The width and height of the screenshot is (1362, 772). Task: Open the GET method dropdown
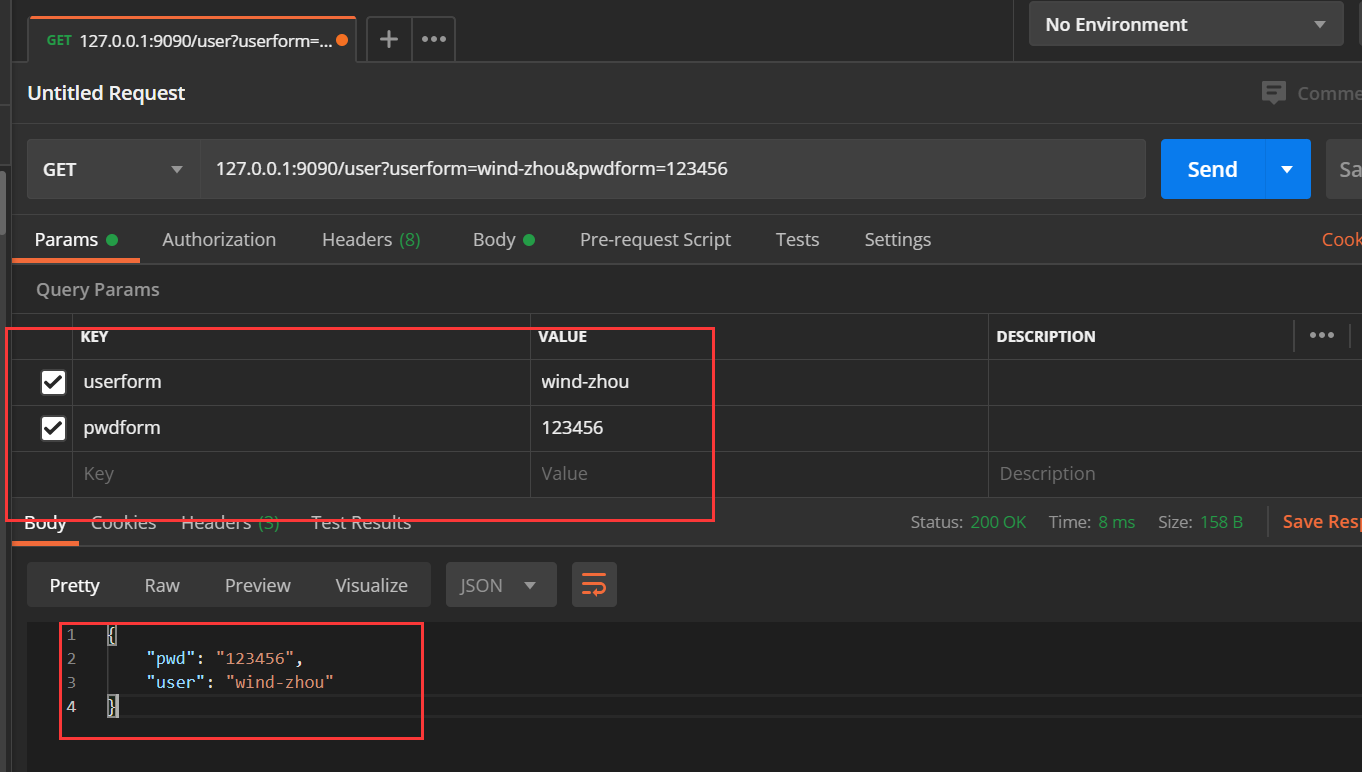pos(113,170)
